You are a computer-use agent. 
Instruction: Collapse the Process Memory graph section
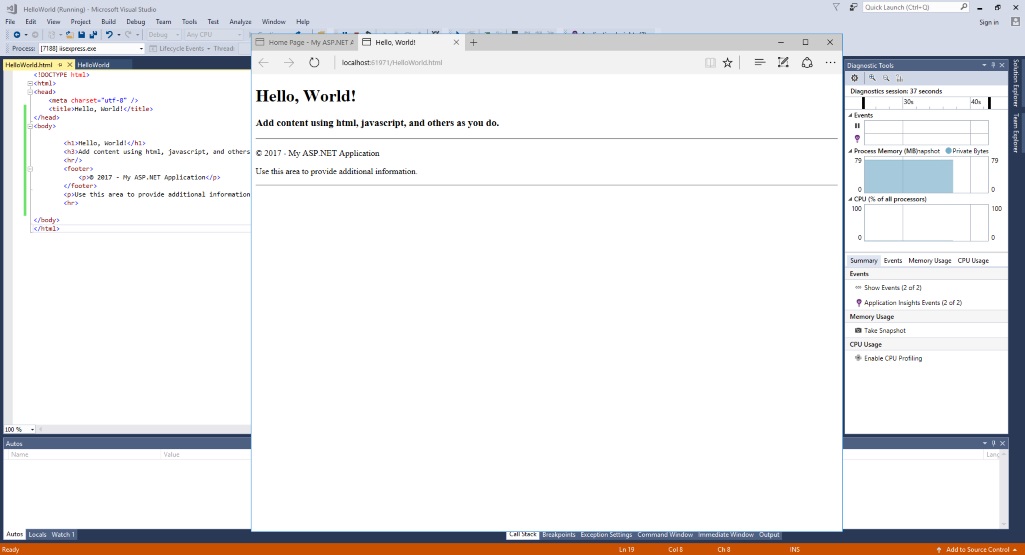(x=851, y=151)
